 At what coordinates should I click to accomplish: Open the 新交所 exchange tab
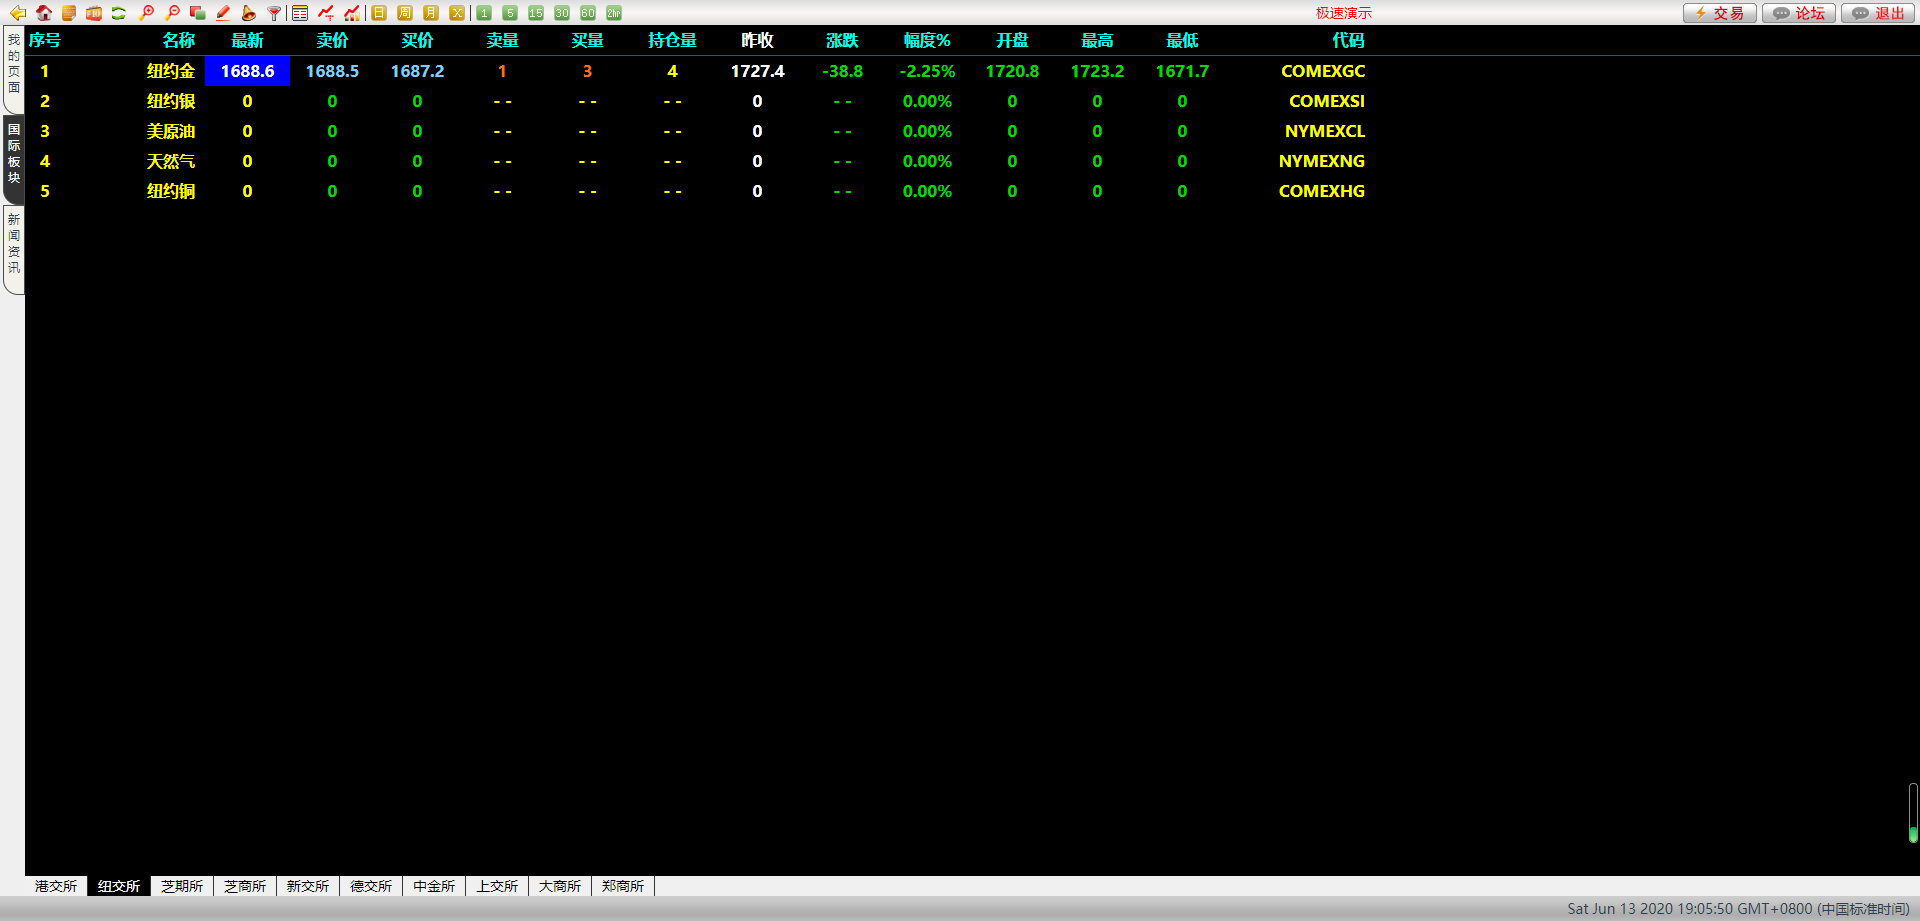(308, 886)
